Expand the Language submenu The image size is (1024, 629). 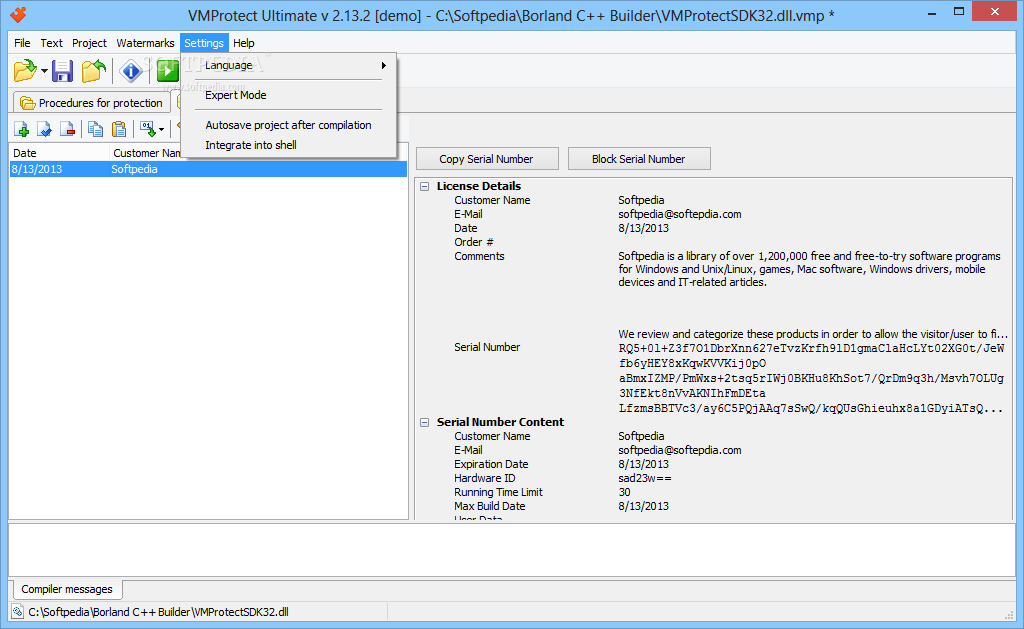(x=289, y=65)
